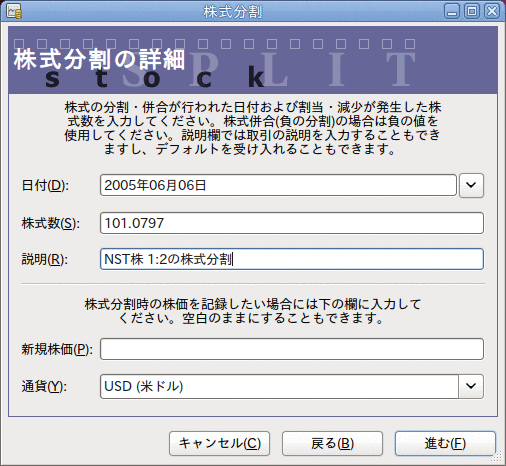Click the 戻る(B) back button

tap(332, 443)
